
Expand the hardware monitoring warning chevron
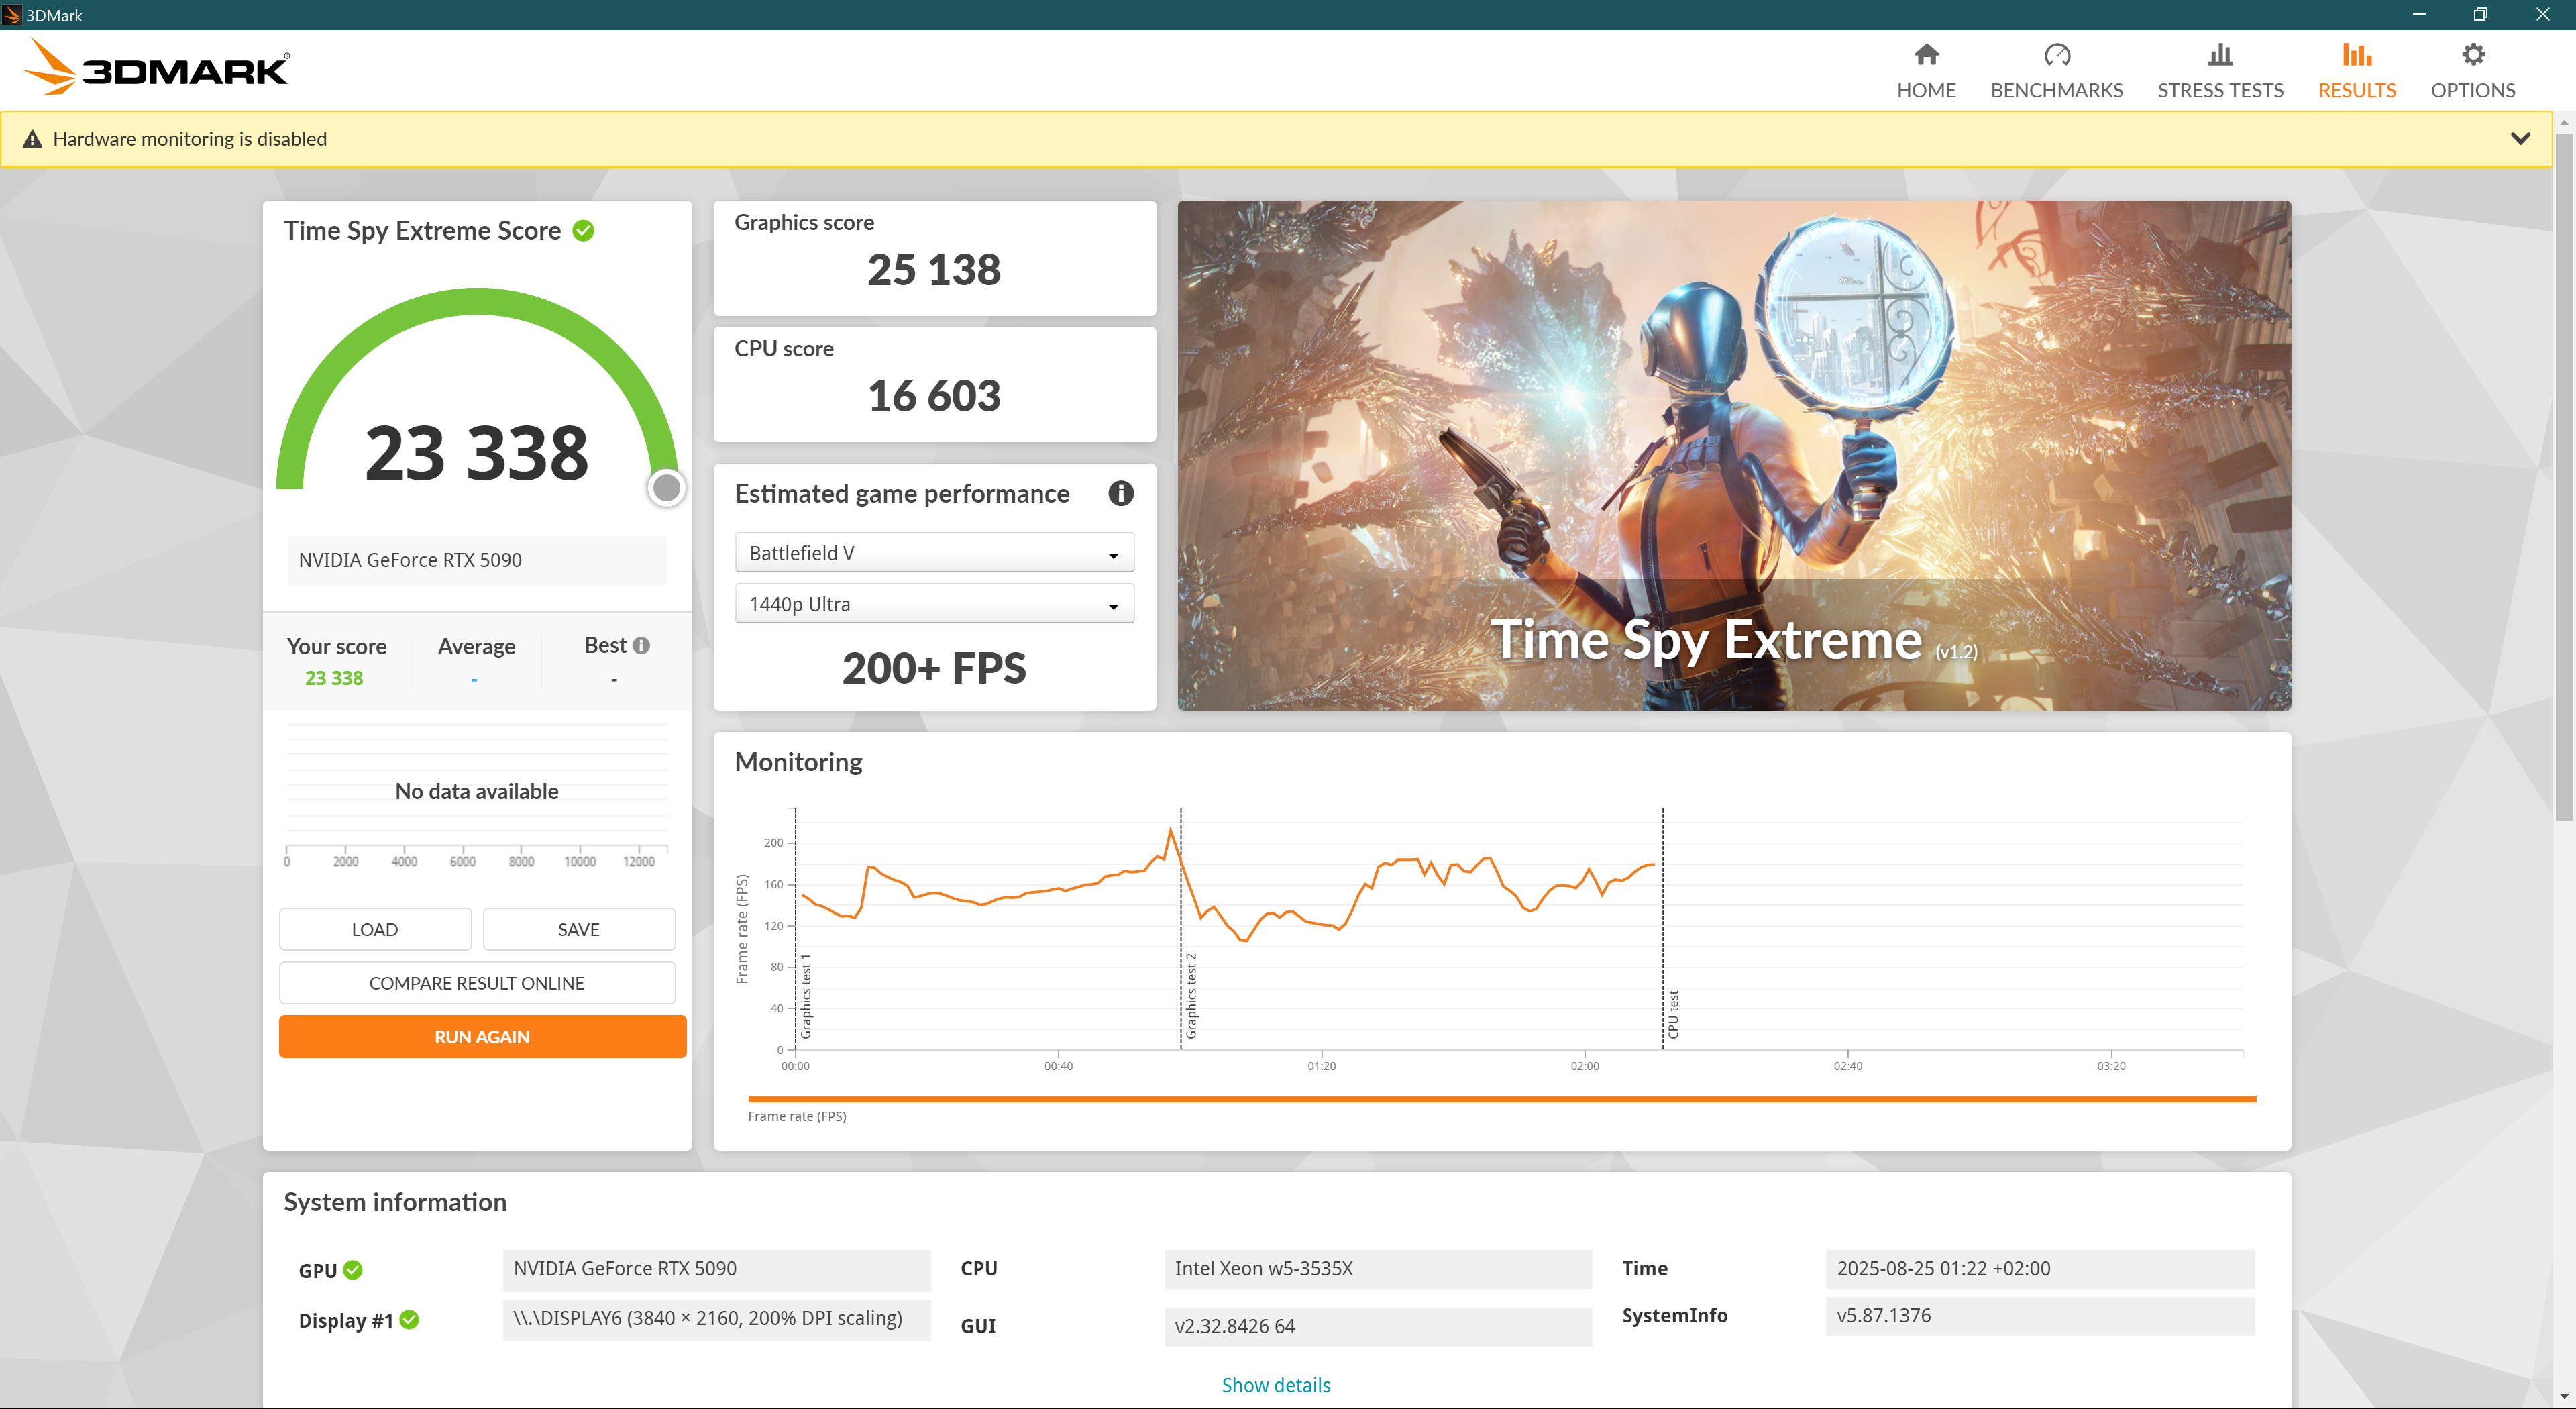2520,138
